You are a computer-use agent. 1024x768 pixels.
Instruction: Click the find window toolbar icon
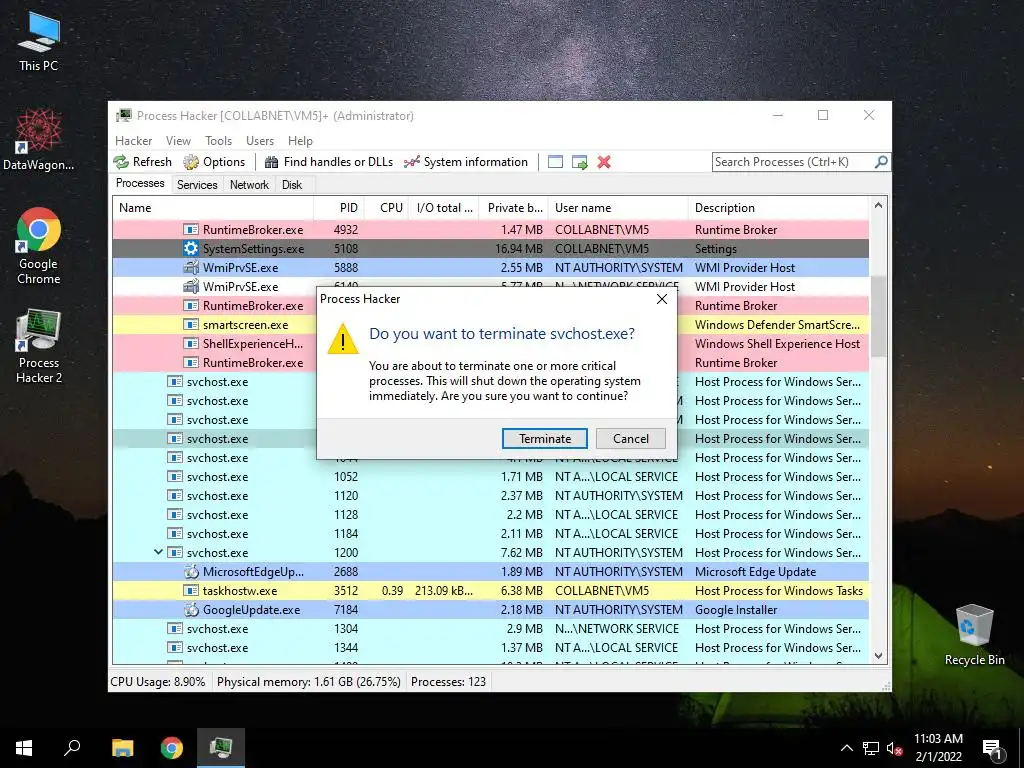(x=555, y=162)
